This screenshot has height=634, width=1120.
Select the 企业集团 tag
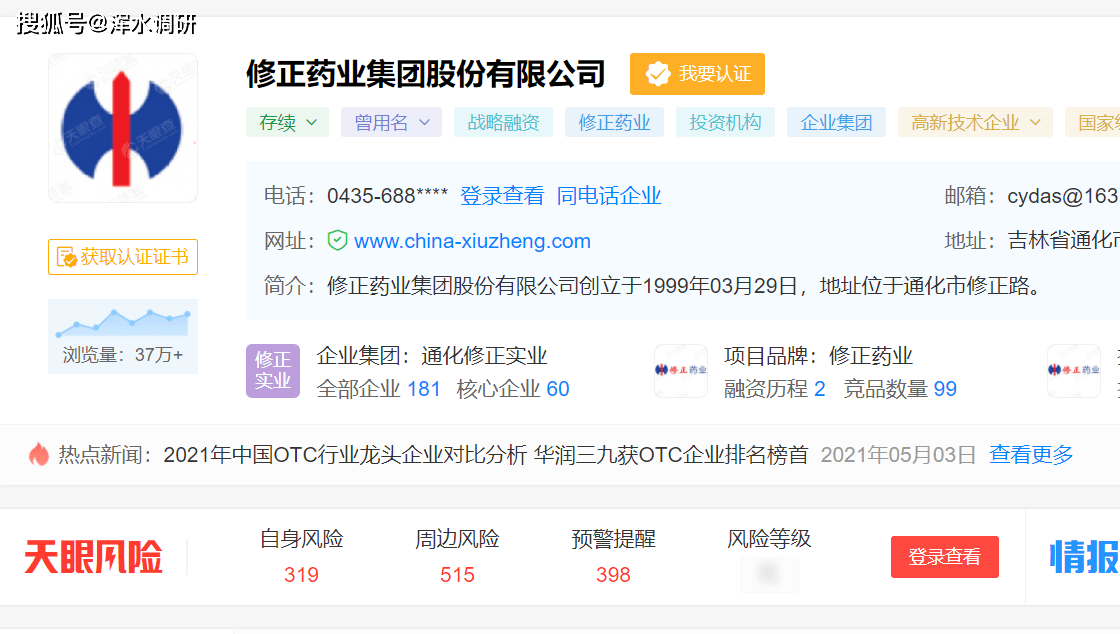coord(836,122)
